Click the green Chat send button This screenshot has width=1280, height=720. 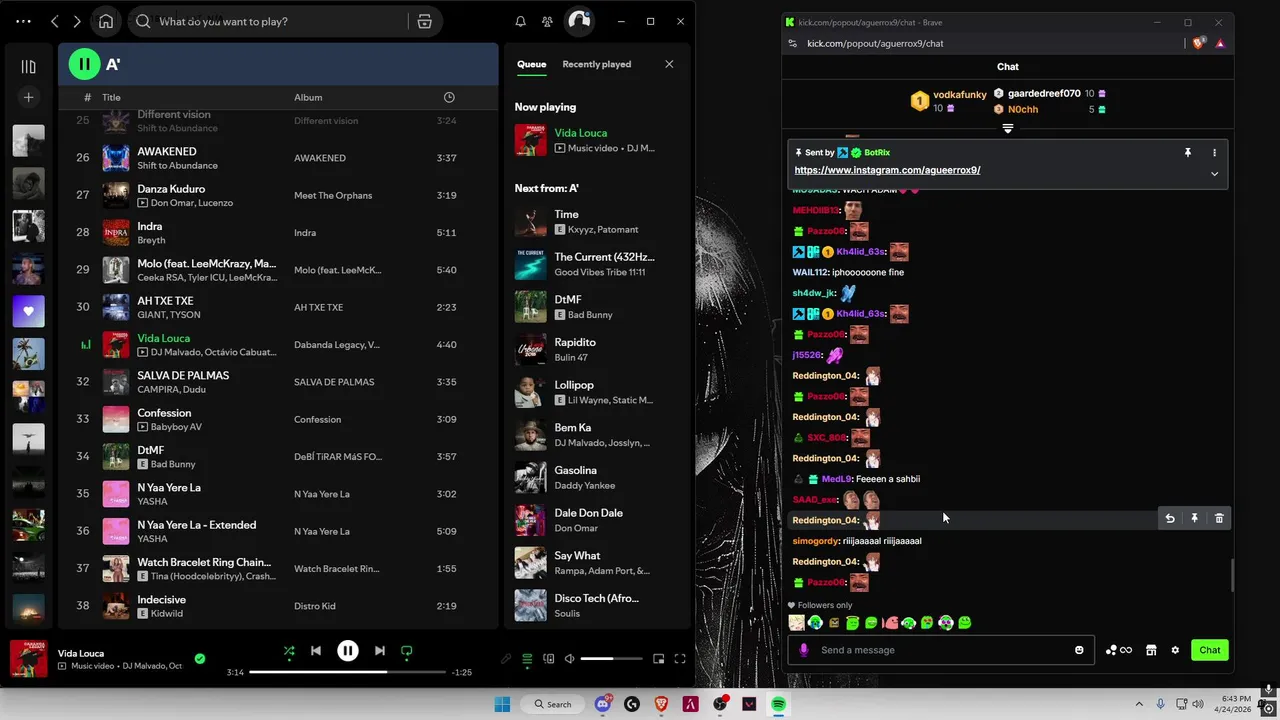click(1210, 650)
